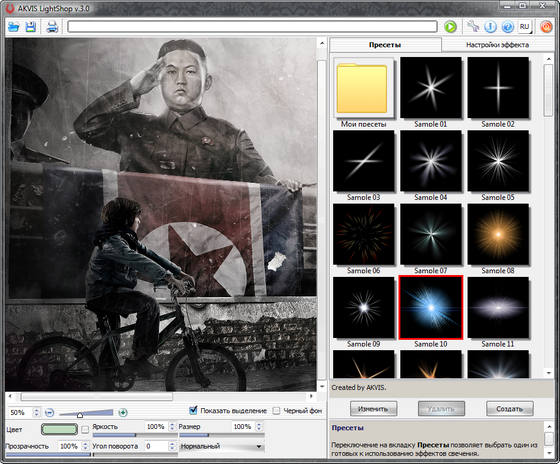The width and height of the screenshot is (560, 464).
Task: Open the Нормальный blend mode dropdown
Action: (x=221, y=446)
